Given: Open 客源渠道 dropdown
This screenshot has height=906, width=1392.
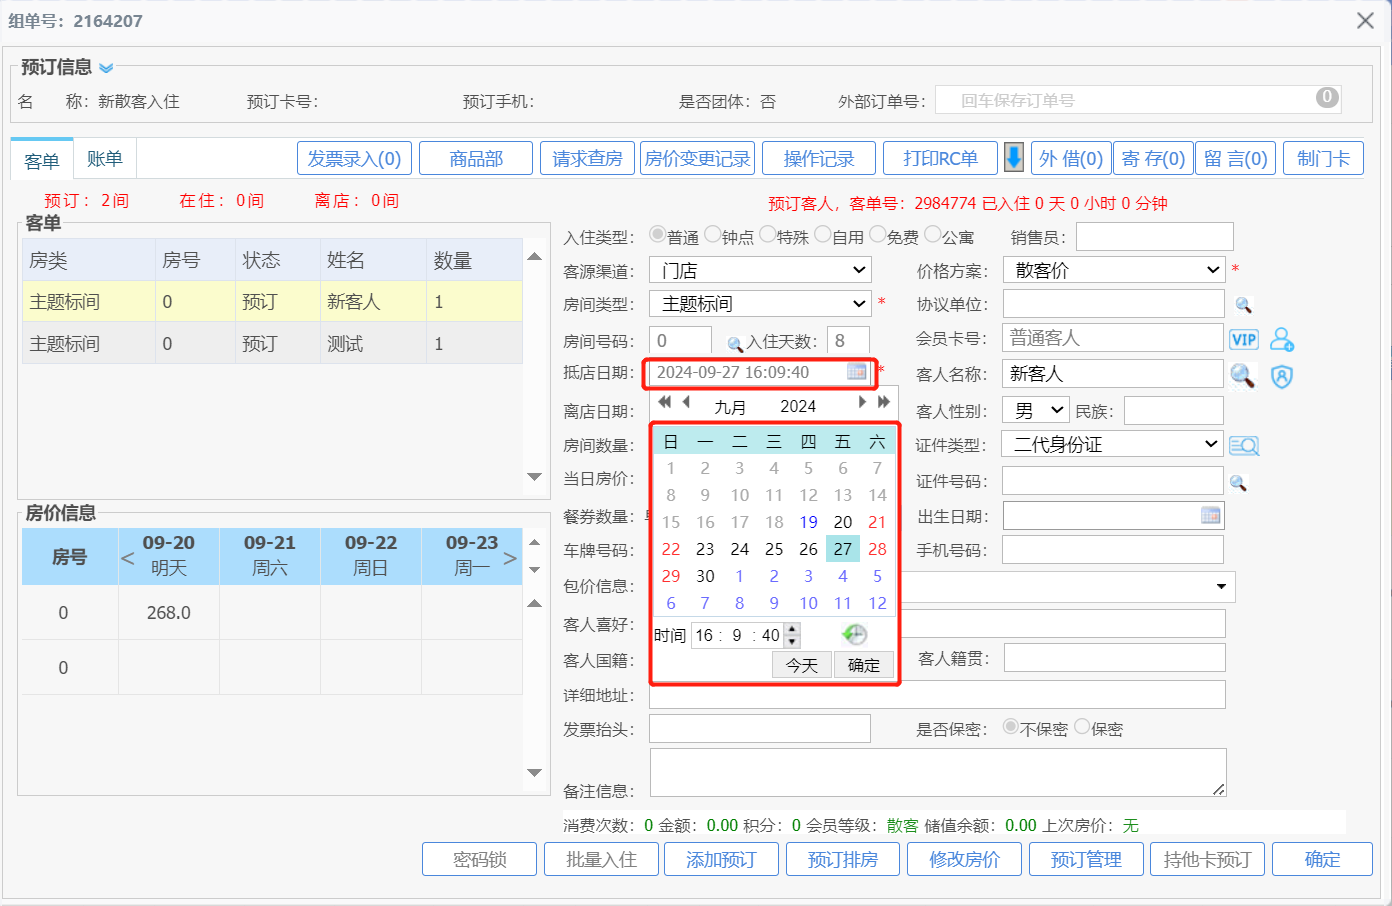Looking at the screenshot, I should point(760,270).
